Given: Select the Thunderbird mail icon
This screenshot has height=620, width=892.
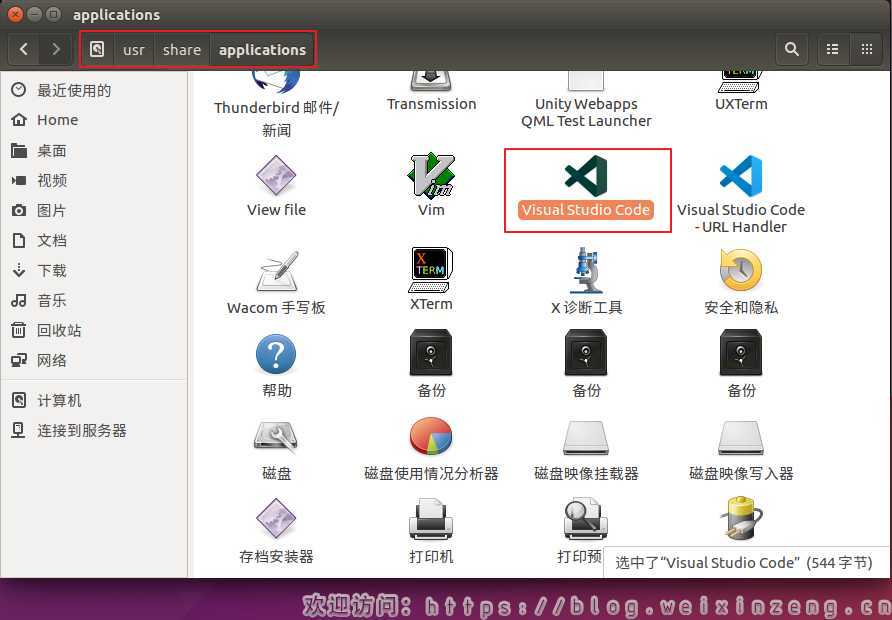Looking at the screenshot, I should 276,81.
